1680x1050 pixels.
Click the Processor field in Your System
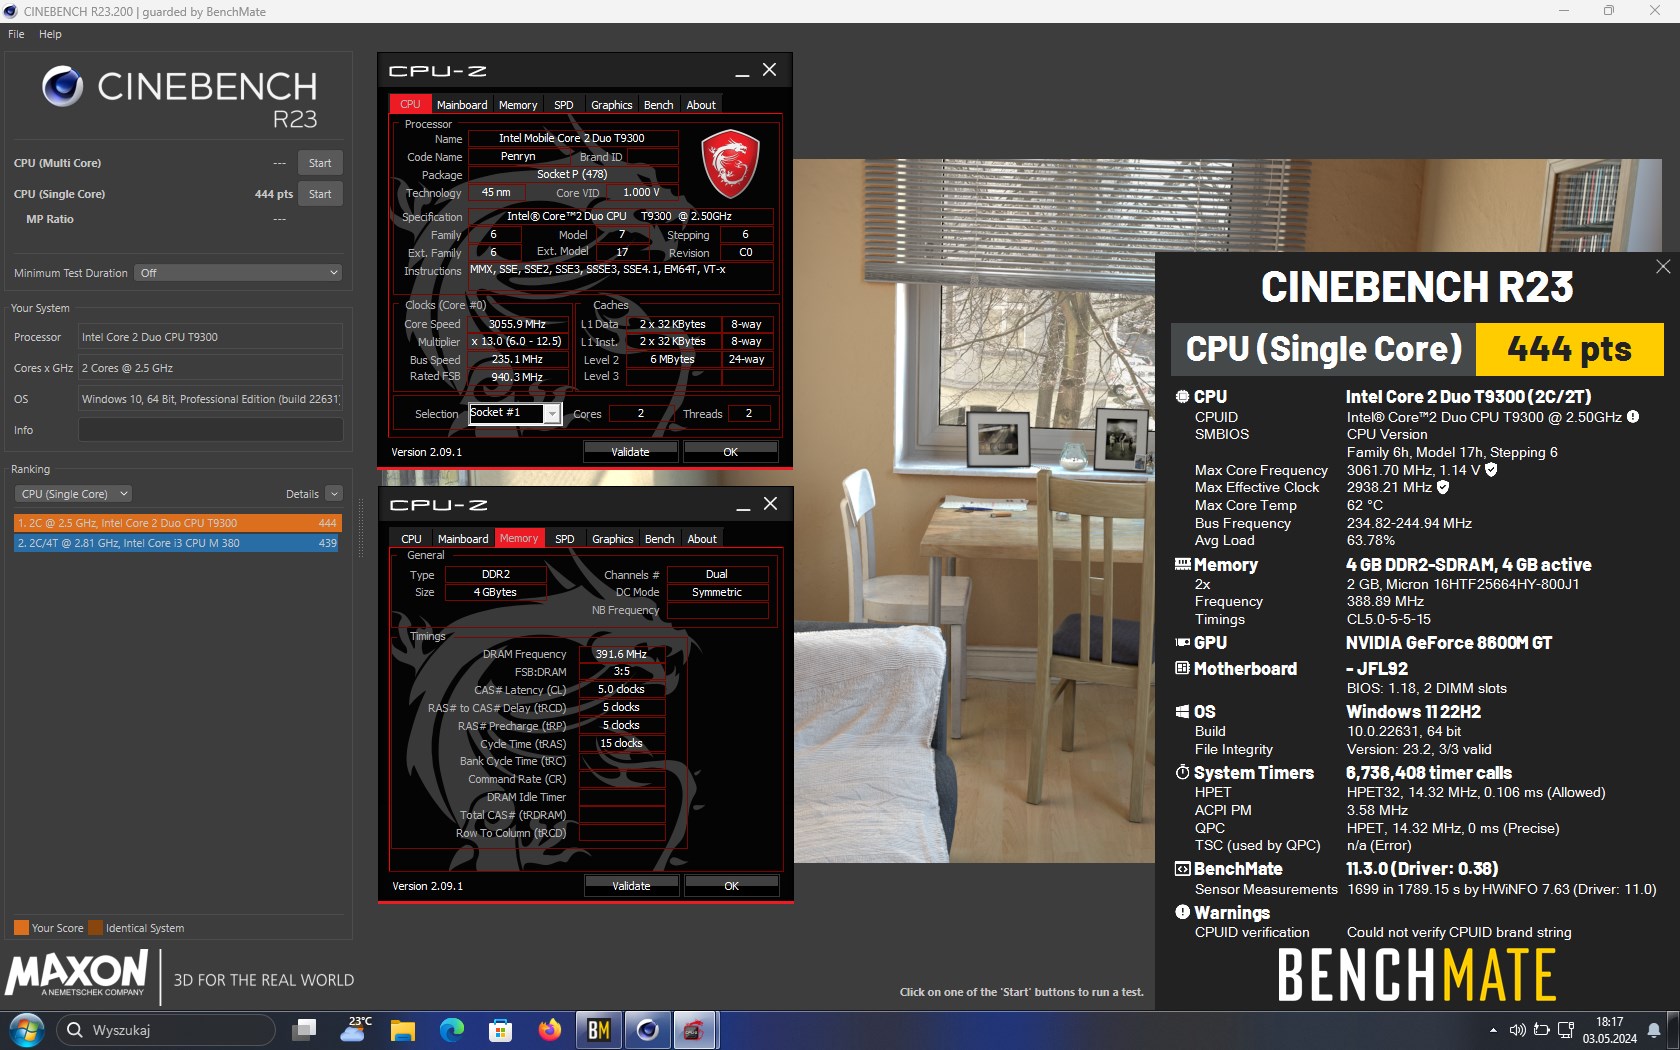click(210, 337)
